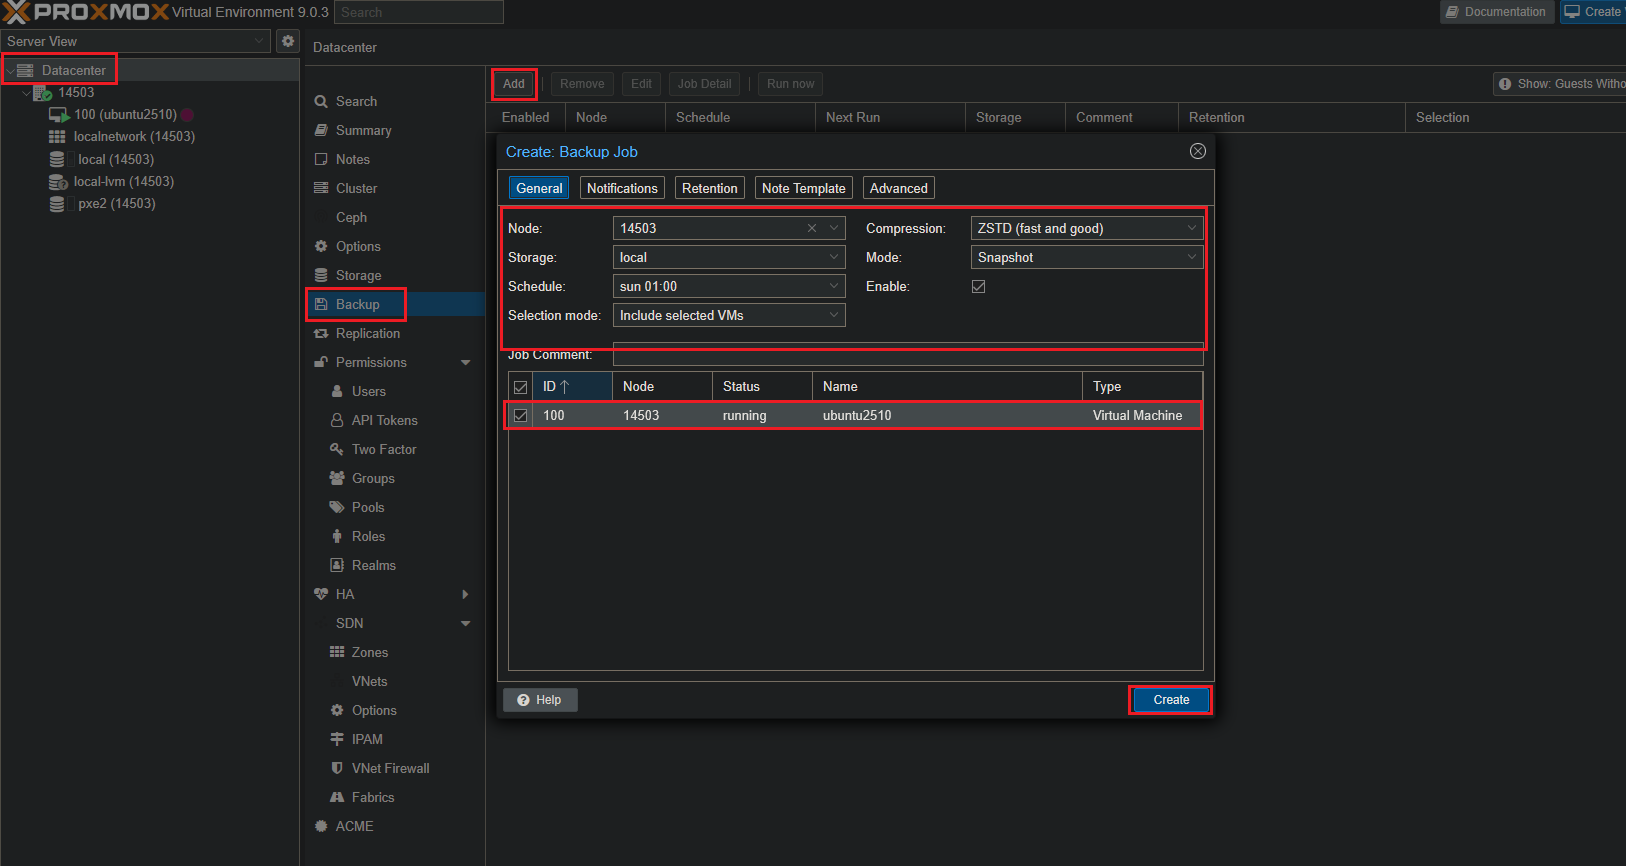Open API Tokens in Permissions
The height and width of the screenshot is (866, 1626).
point(384,421)
